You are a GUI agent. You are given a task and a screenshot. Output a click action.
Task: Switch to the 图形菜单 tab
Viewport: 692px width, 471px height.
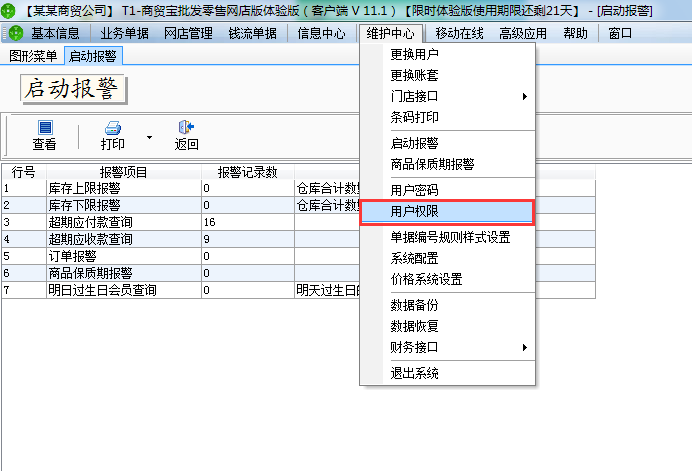click(33, 56)
